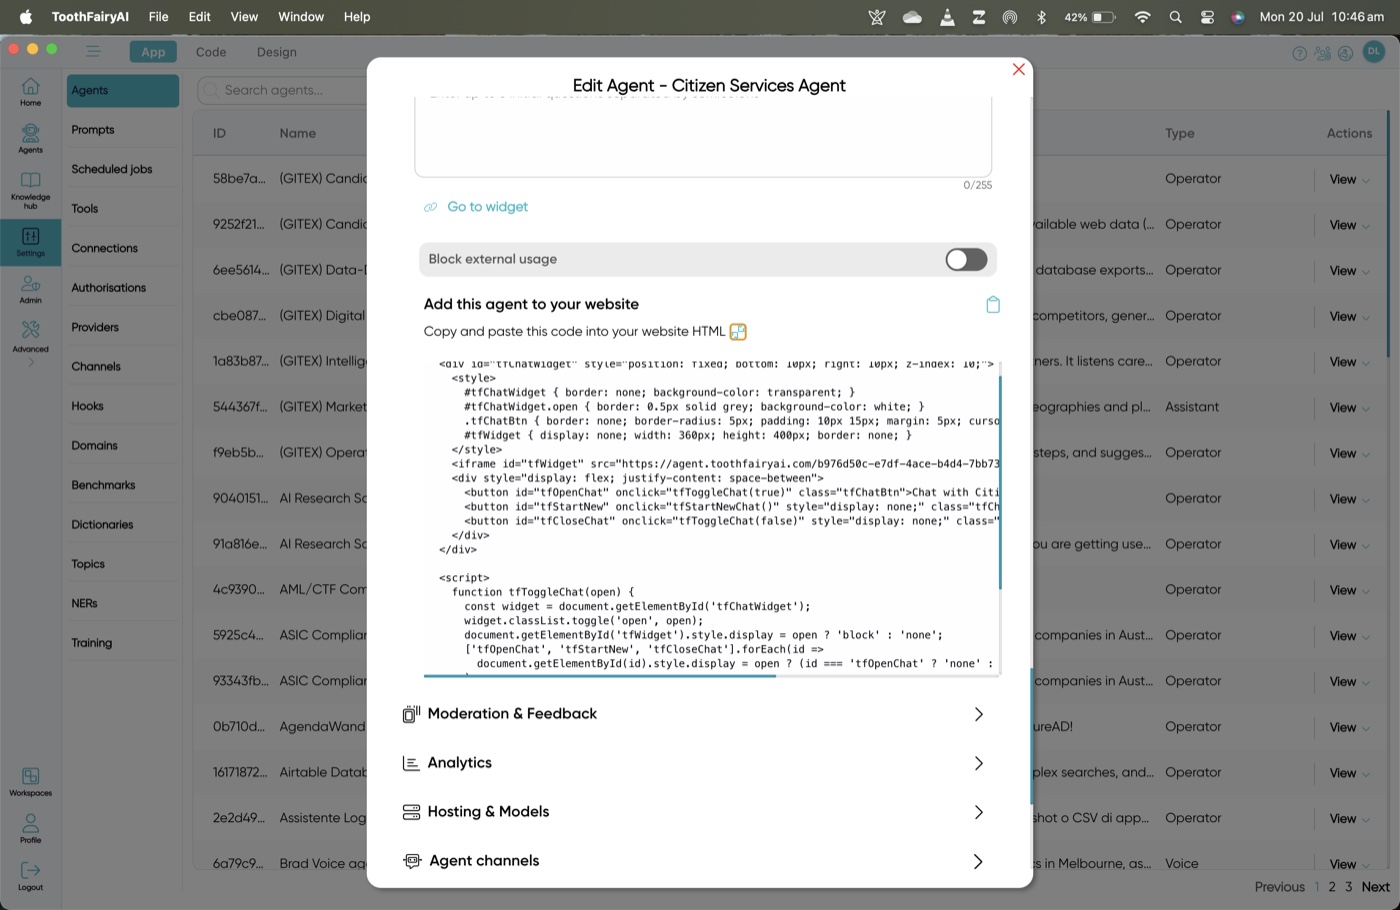Toggle the Block external usage switch
This screenshot has height=910, width=1400.
tap(966, 260)
